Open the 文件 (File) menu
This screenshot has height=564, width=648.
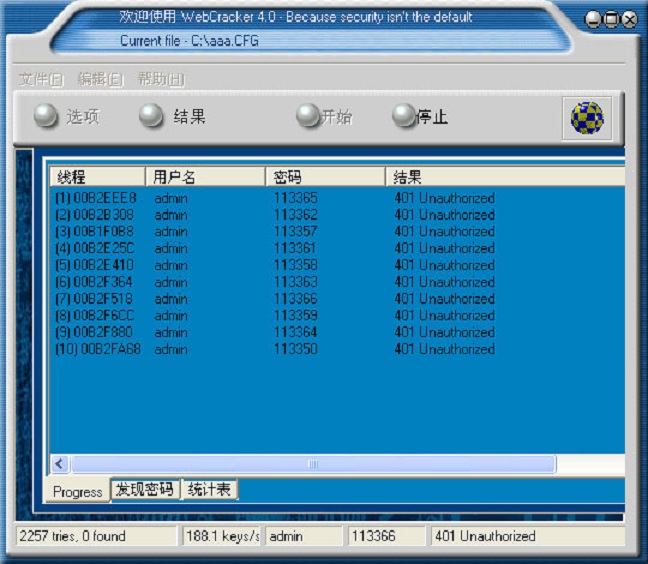(x=41, y=79)
